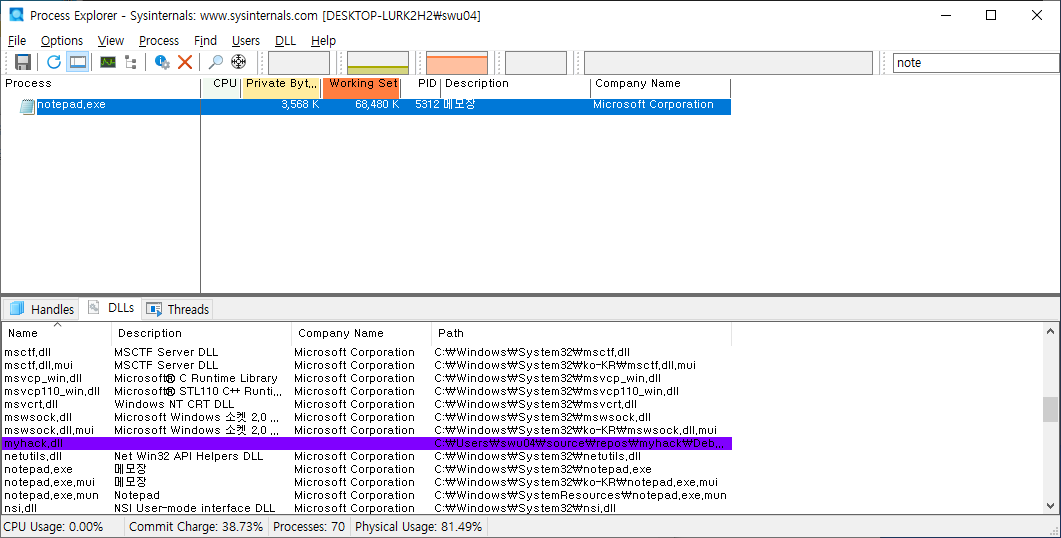Select the Find Window's Process crosshair
The height and width of the screenshot is (538, 1061).
[238, 62]
